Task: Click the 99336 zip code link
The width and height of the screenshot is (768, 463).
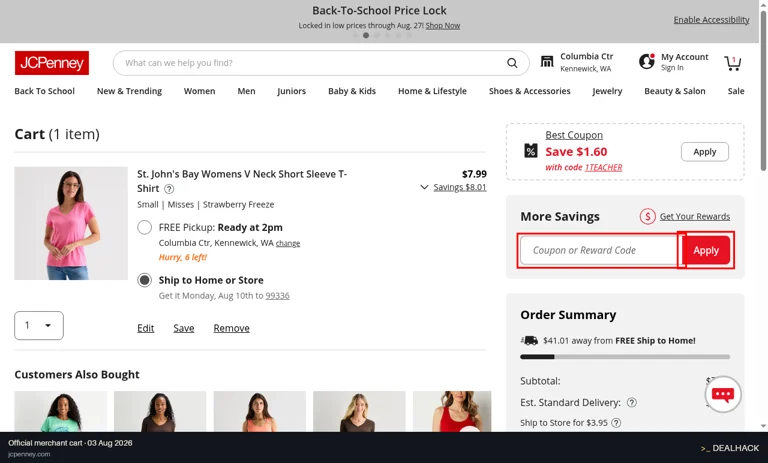Action: (x=277, y=296)
